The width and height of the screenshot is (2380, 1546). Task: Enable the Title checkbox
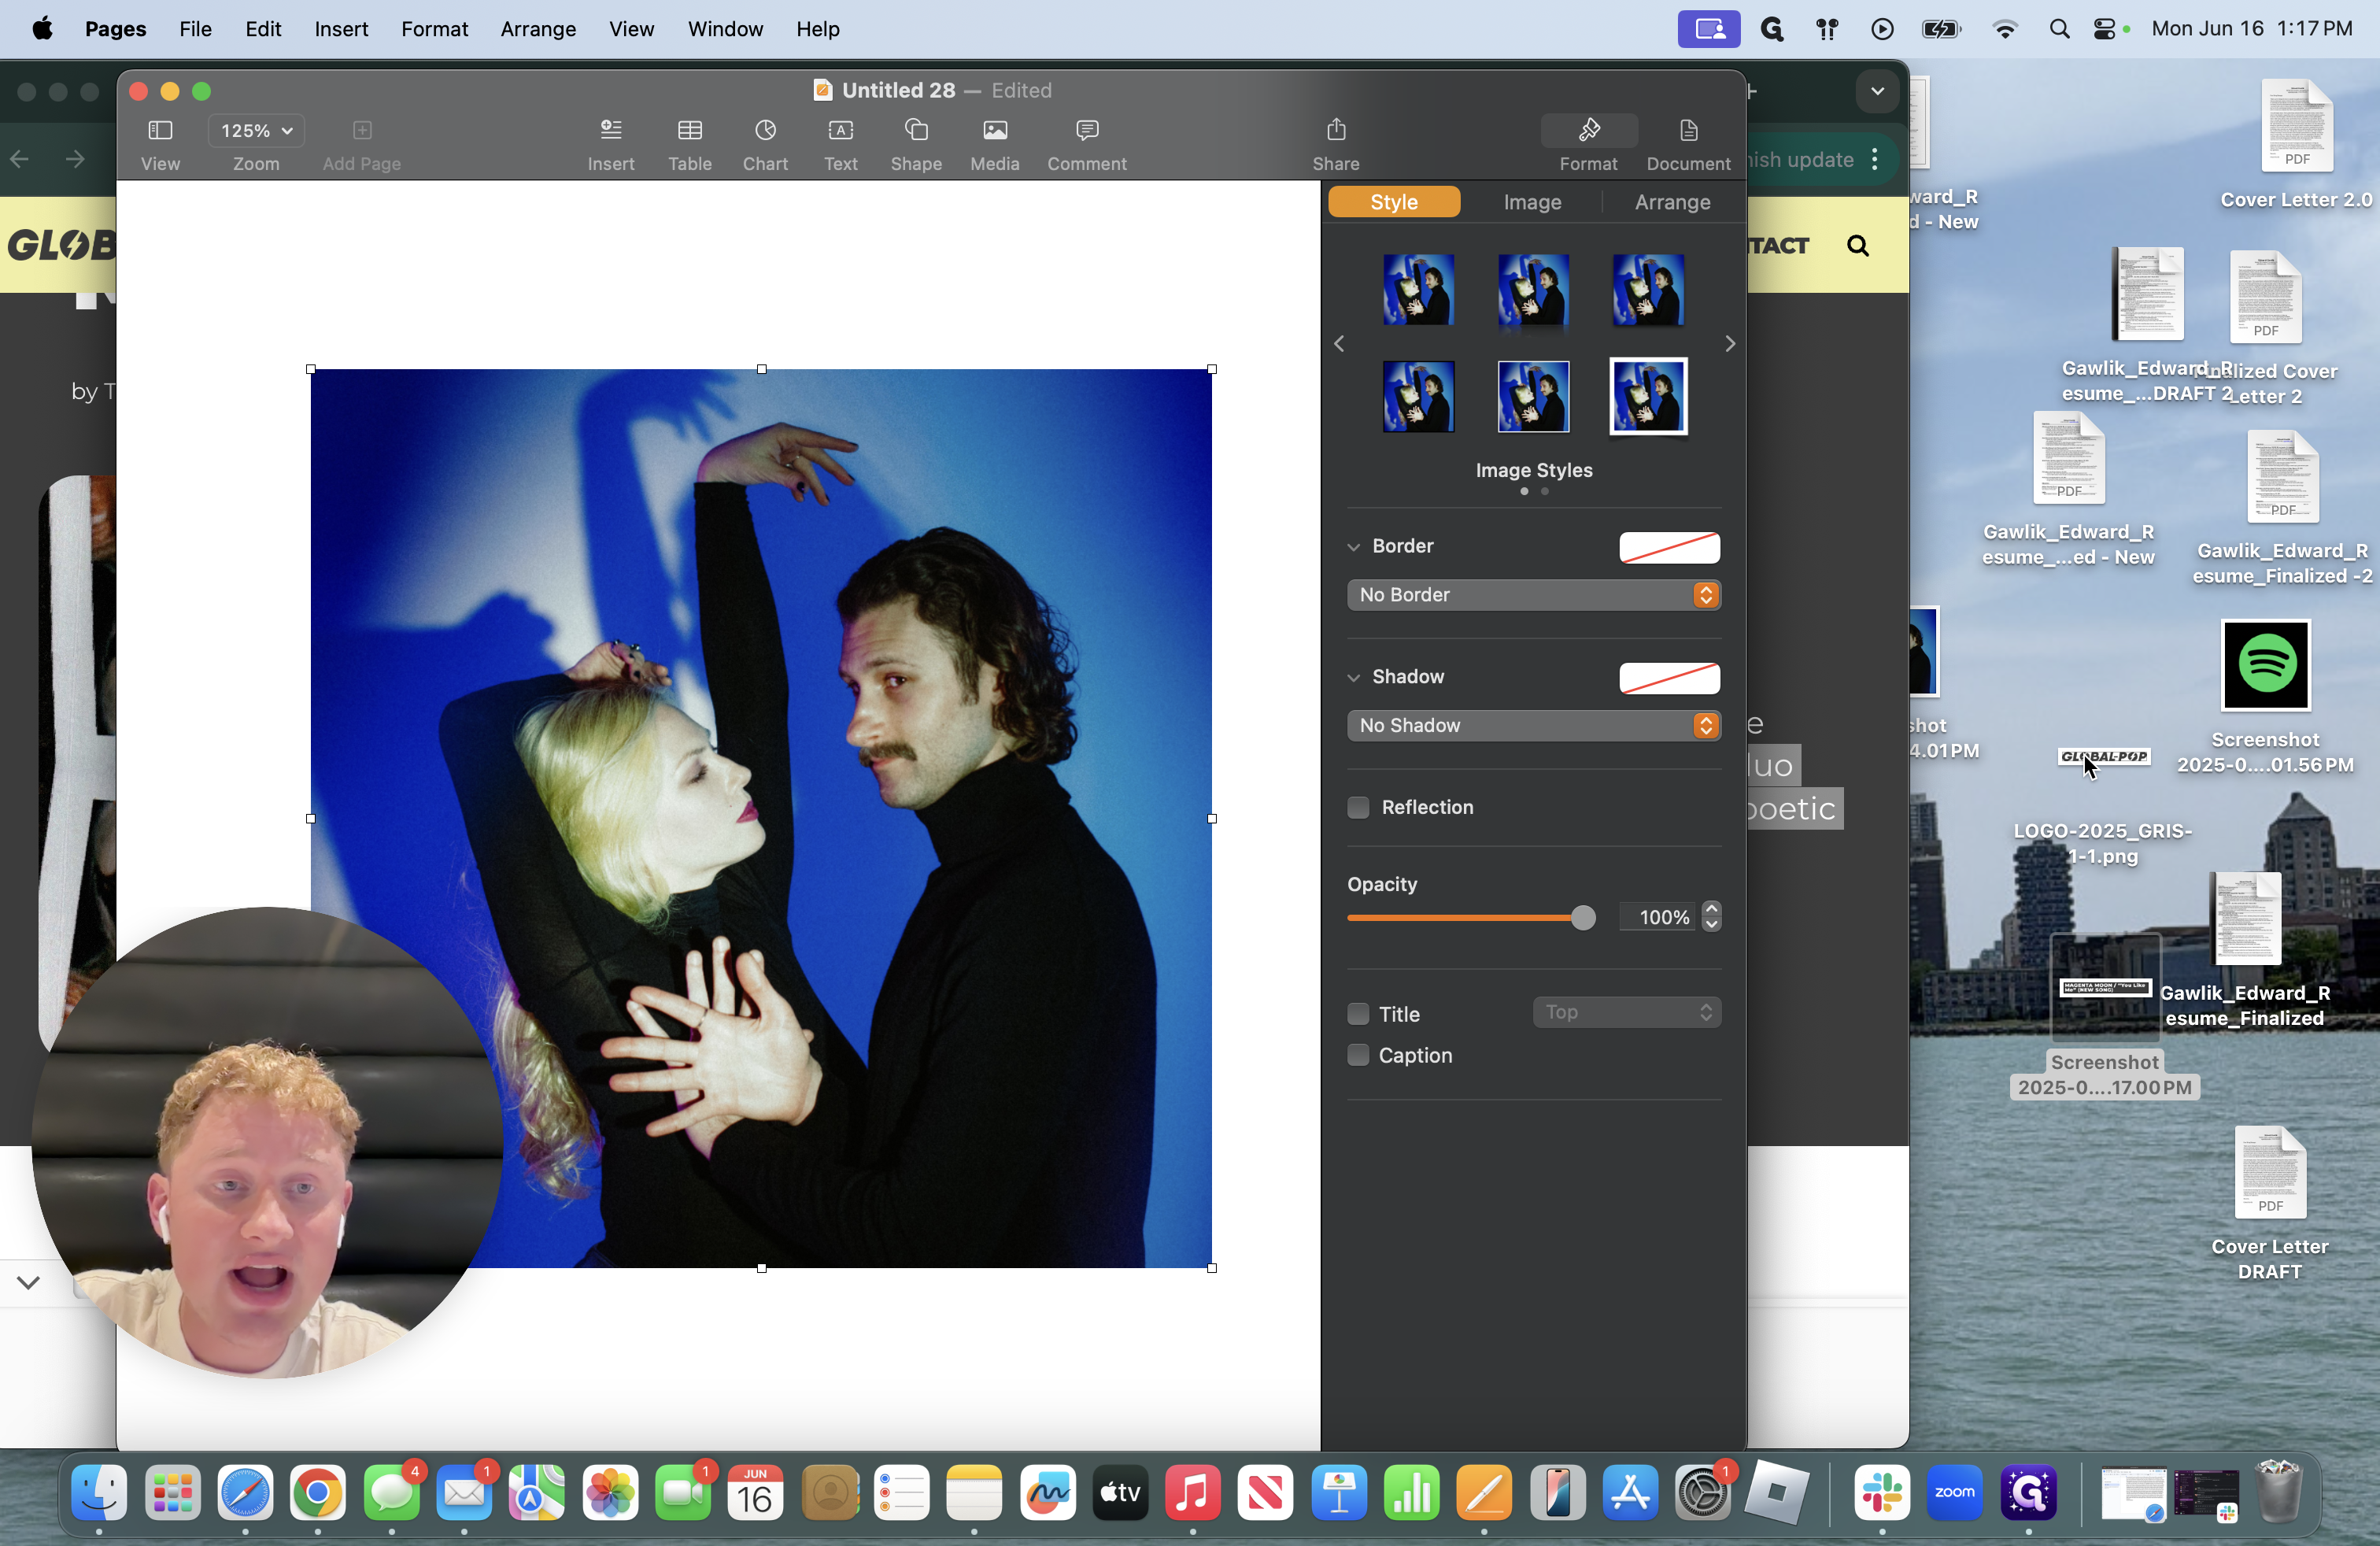click(1358, 1013)
